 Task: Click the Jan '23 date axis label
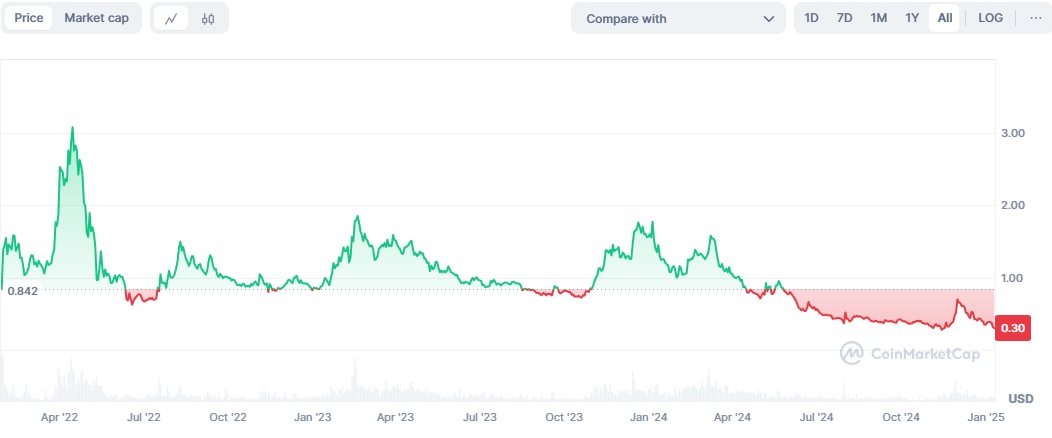(x=313, y=417)
